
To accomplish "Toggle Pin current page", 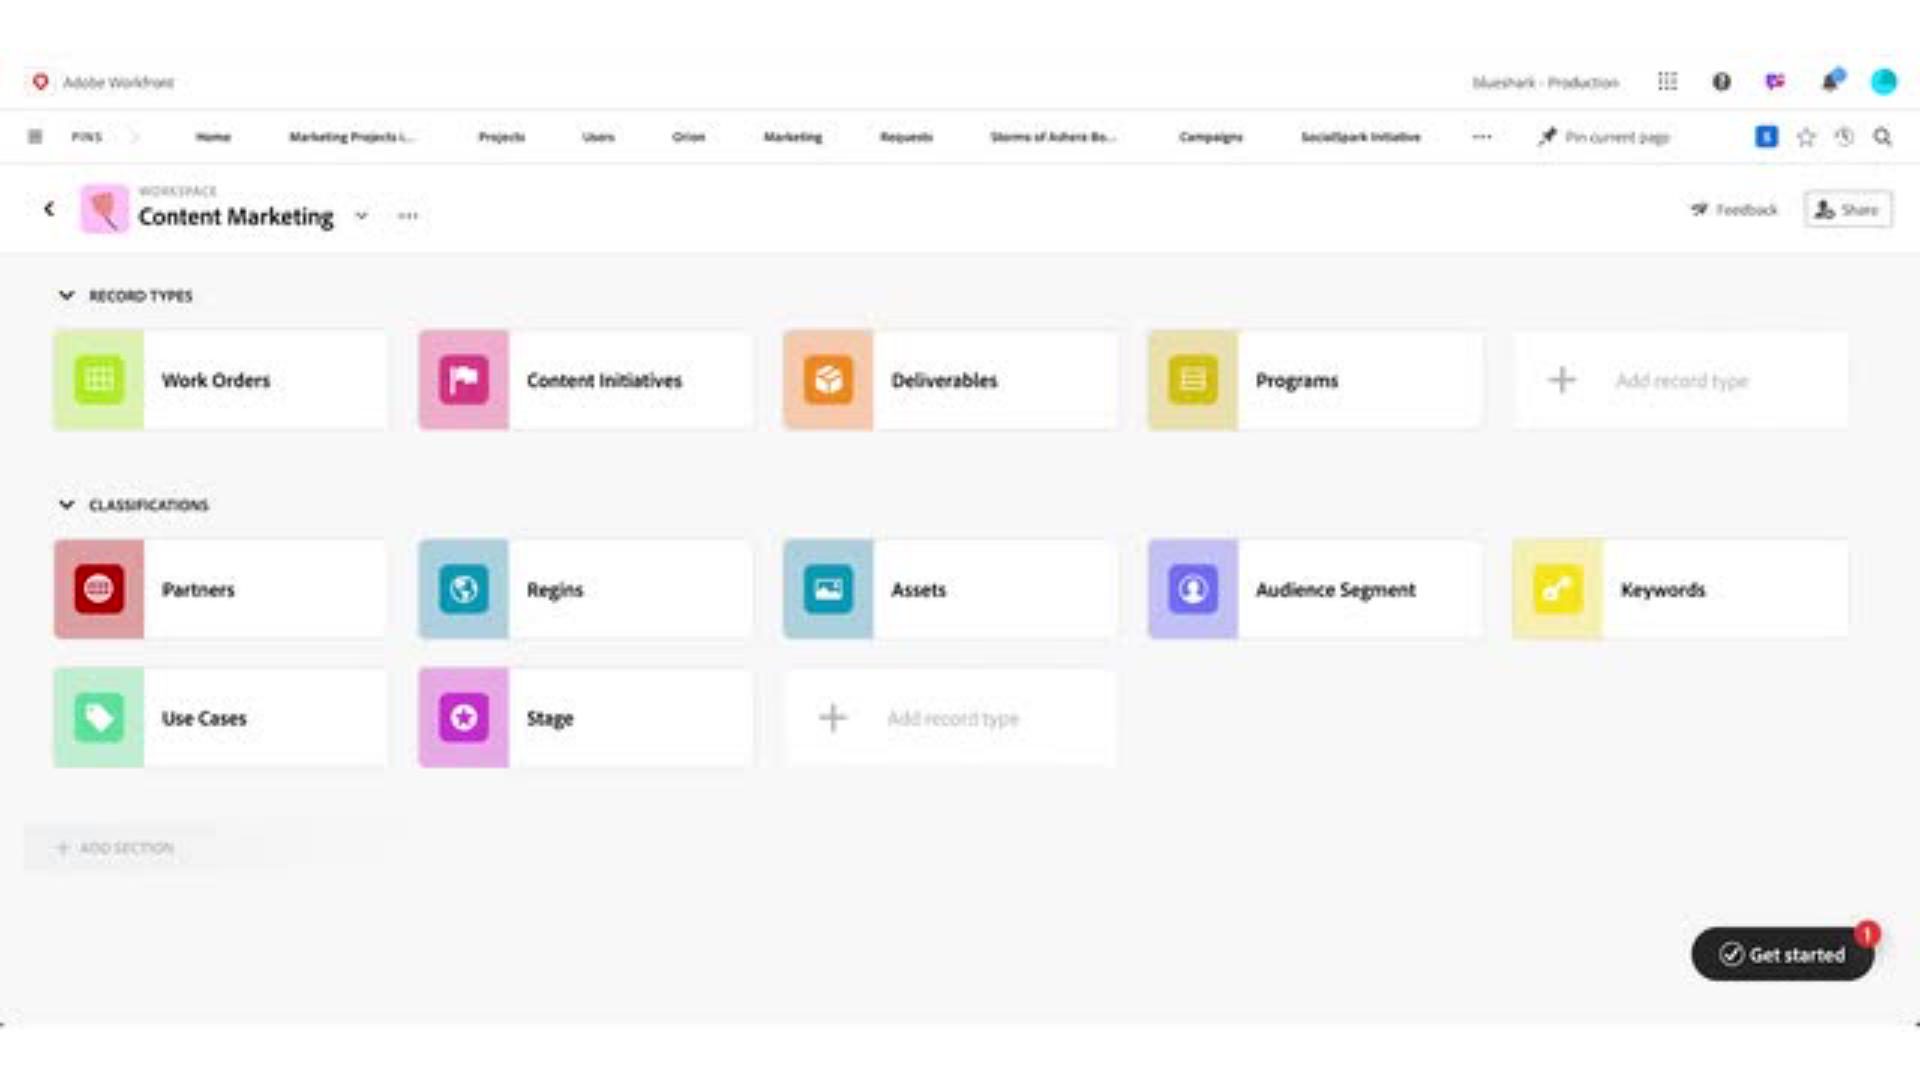I will (x=1604, y=136).
